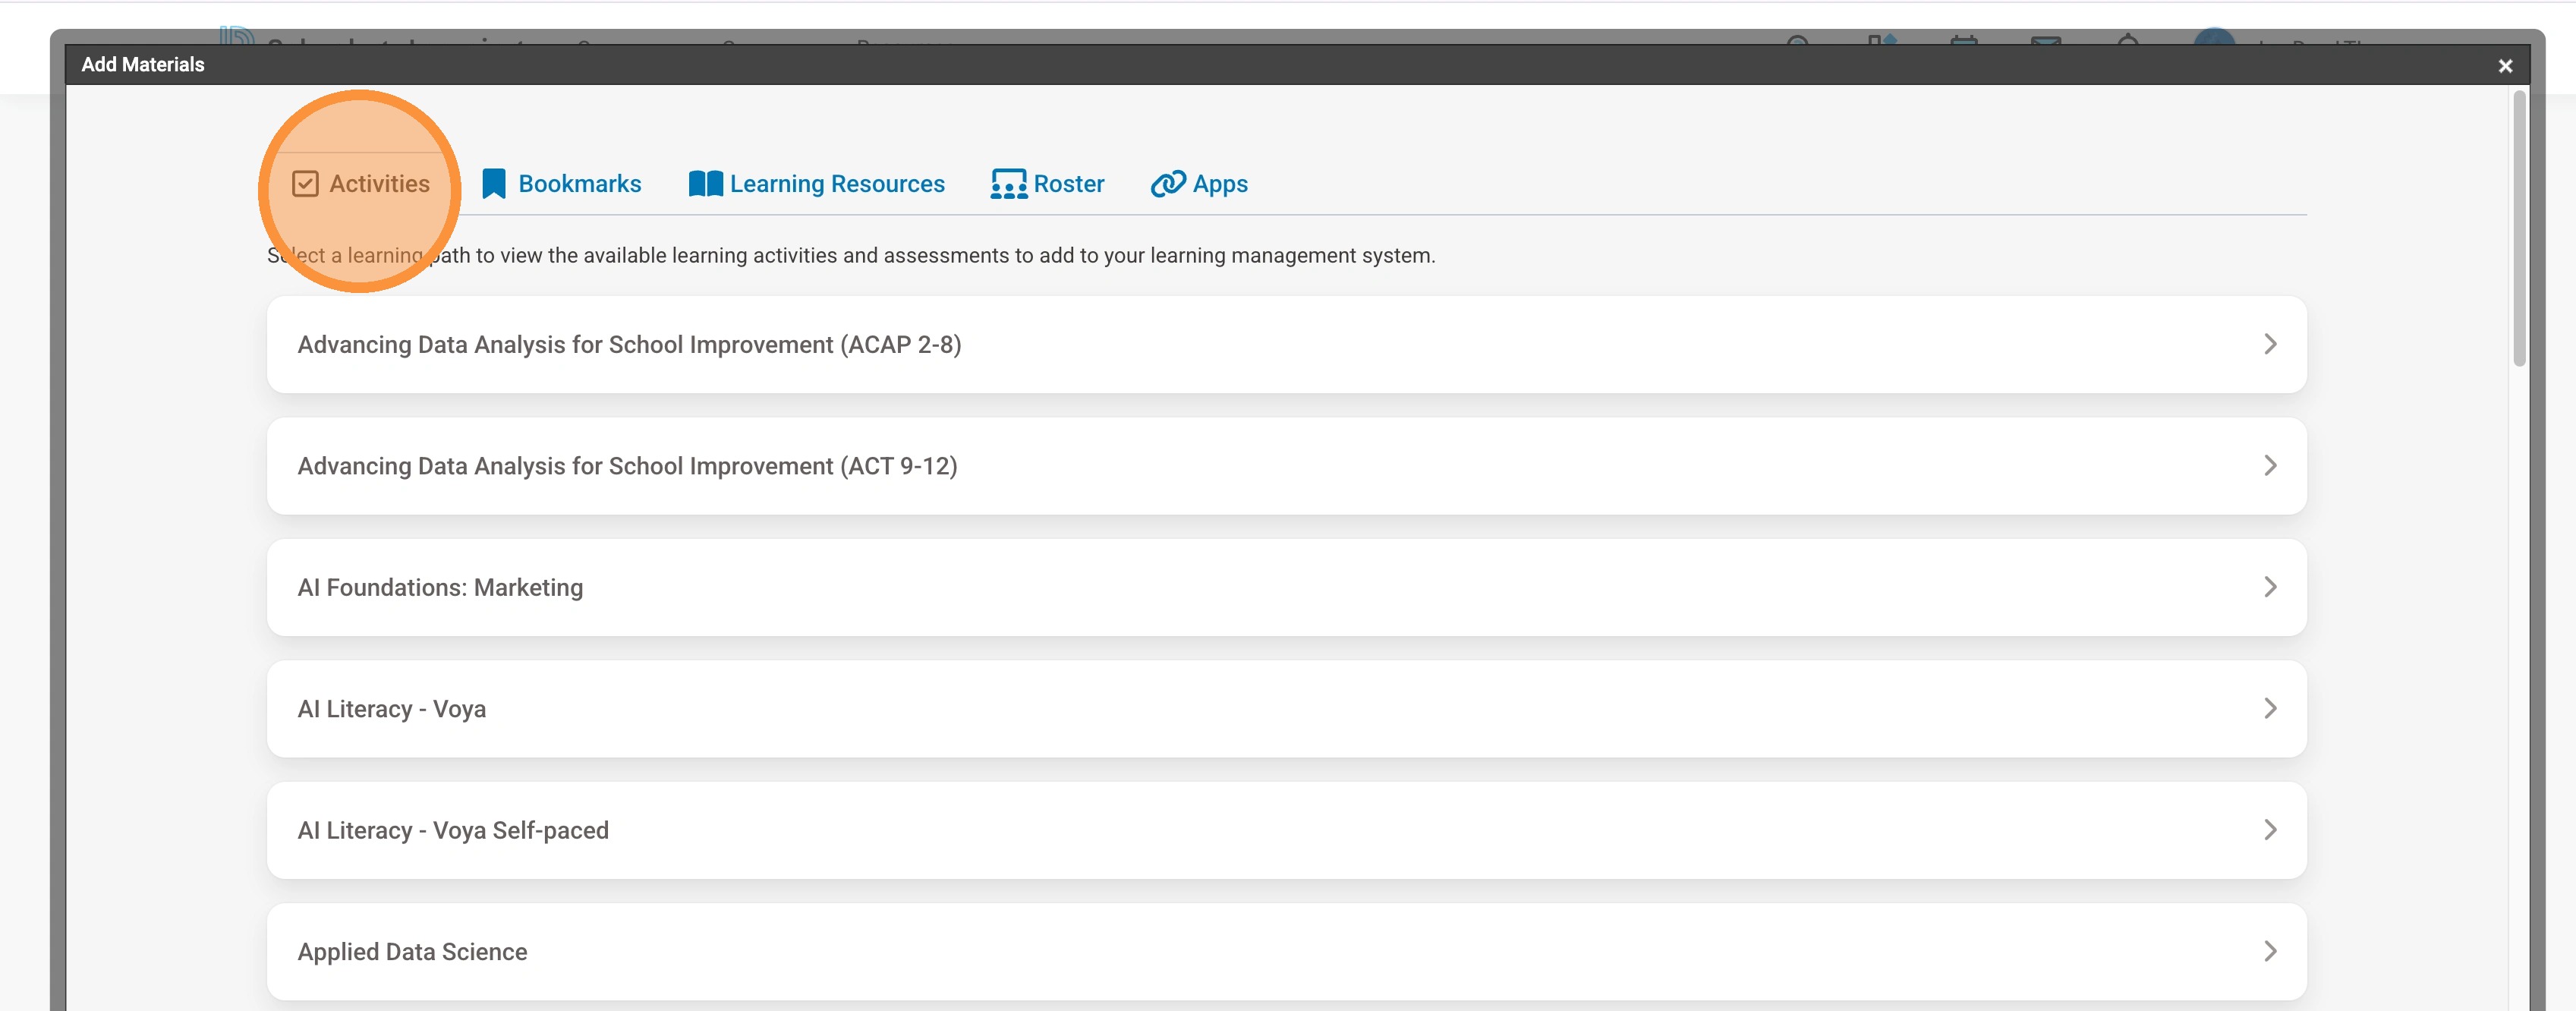Select the Roster tab text

1068,184
